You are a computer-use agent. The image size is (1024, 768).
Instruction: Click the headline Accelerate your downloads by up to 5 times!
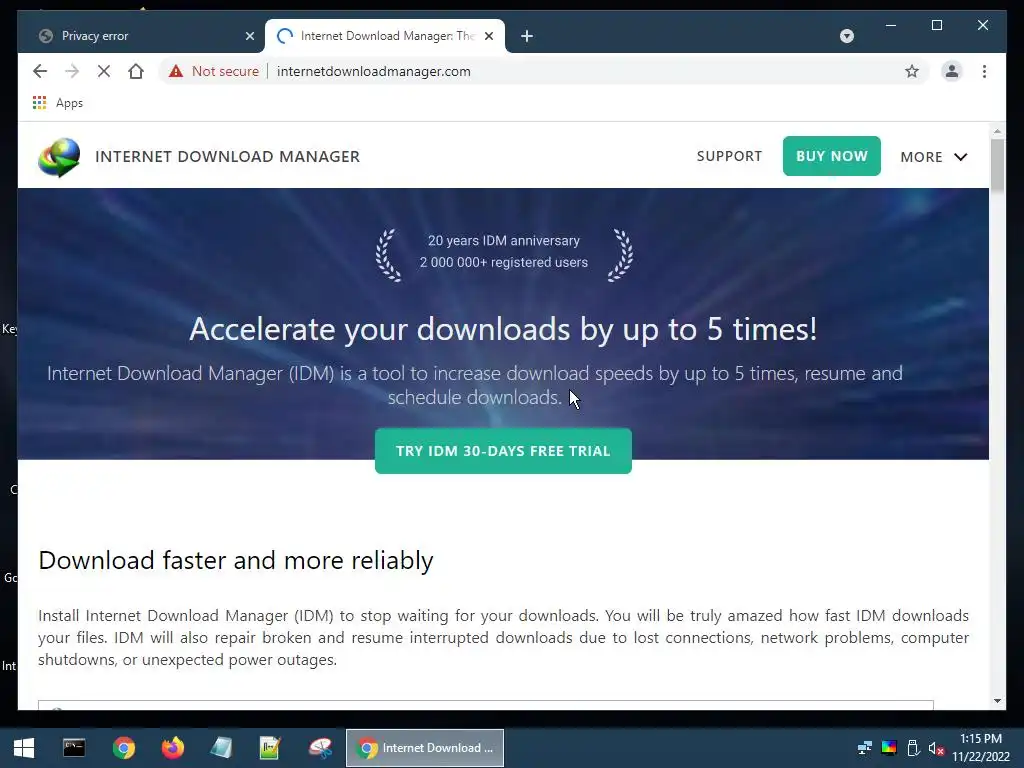pos(503,329)
